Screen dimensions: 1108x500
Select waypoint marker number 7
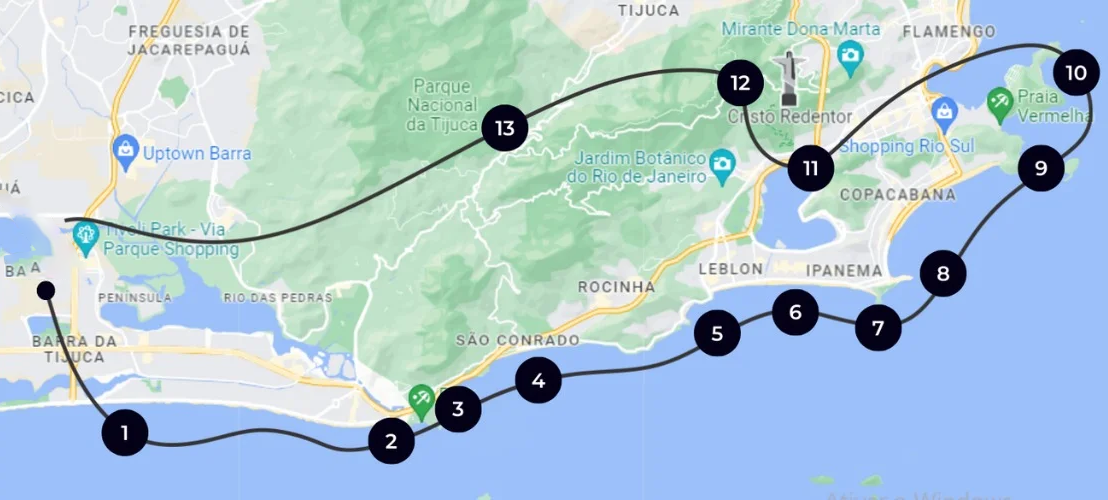click(878, 328)
